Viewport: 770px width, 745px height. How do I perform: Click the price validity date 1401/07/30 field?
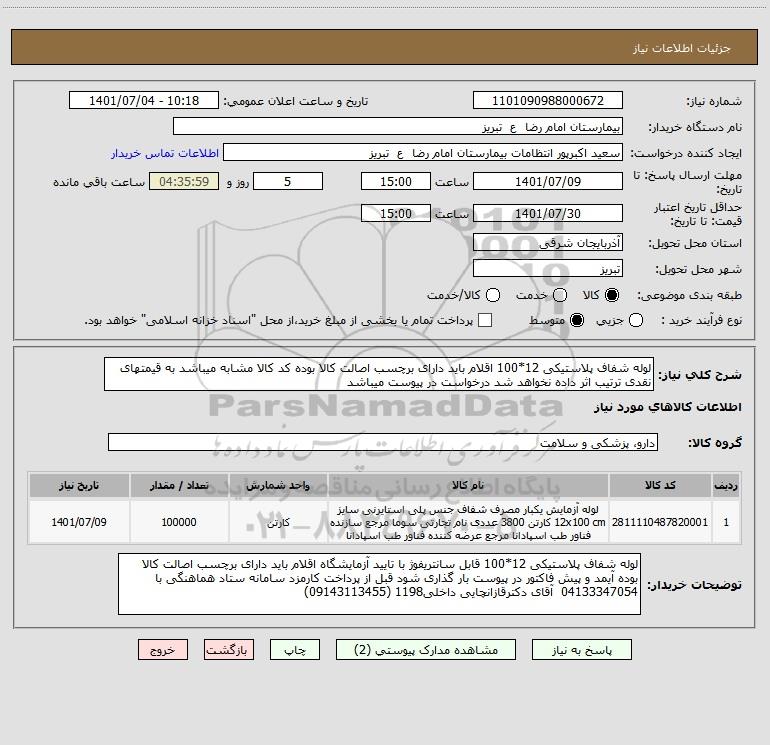click(x=548, y=213)
